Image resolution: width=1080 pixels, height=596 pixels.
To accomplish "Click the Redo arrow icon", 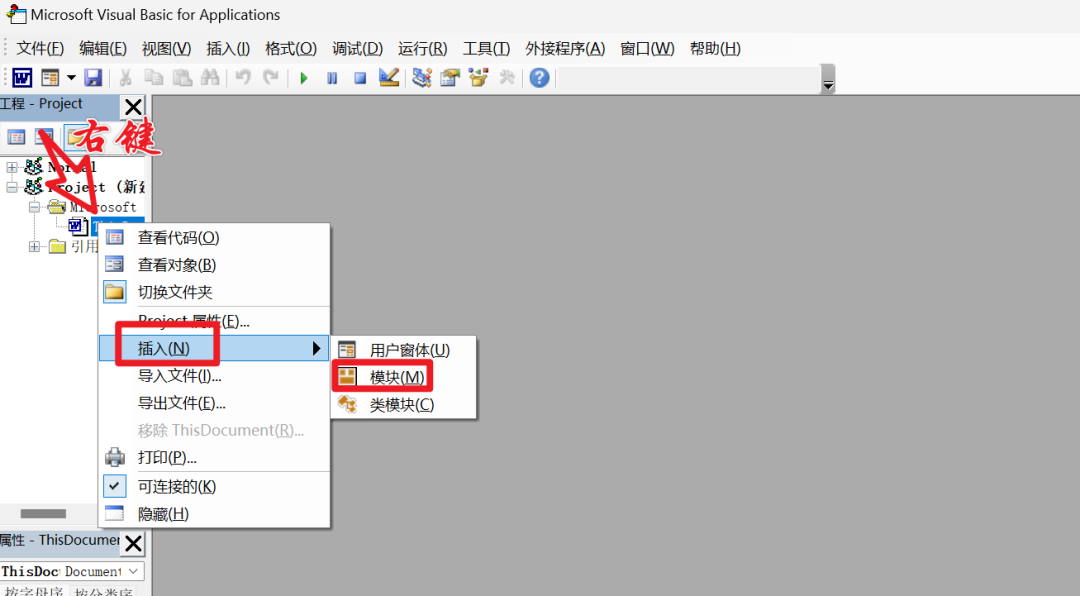I will pos(271,78).
